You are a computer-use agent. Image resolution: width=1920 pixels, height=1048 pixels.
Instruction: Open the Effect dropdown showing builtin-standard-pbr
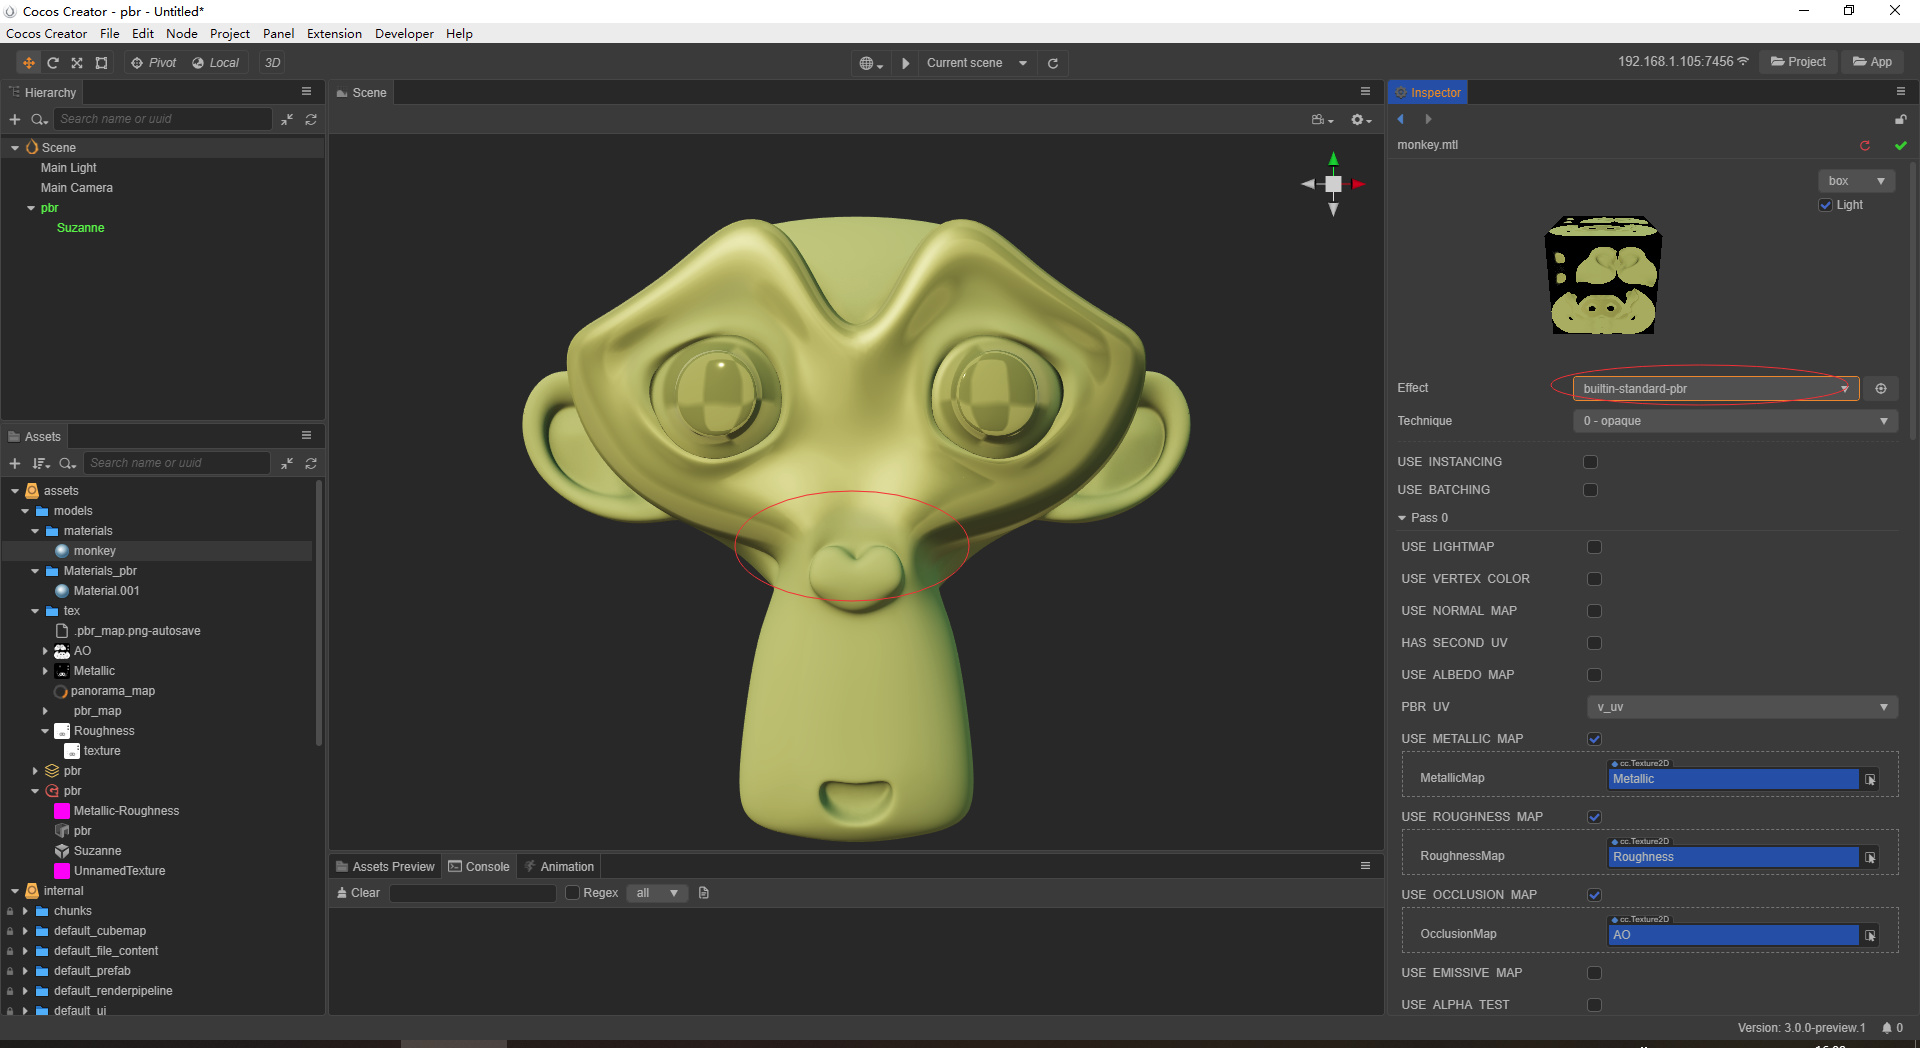click(1716, 388)
